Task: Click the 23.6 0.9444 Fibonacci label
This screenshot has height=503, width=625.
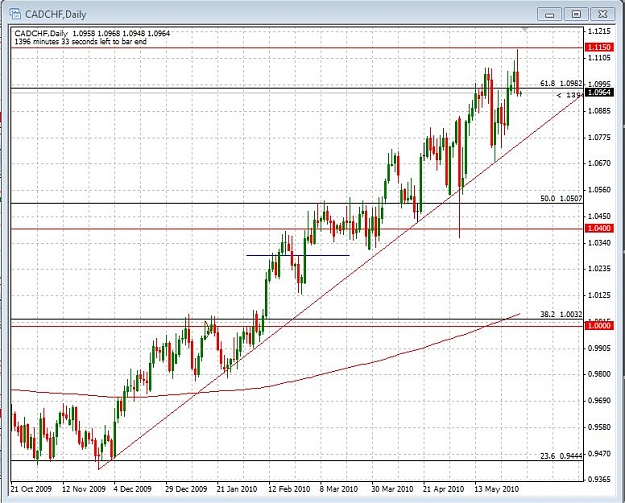Action: coord(561,456)
